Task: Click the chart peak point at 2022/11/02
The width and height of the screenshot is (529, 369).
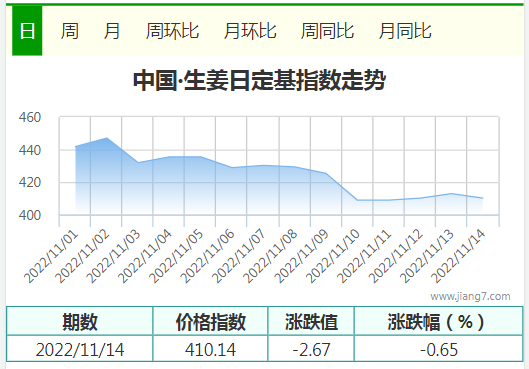Action: [107, 138]
